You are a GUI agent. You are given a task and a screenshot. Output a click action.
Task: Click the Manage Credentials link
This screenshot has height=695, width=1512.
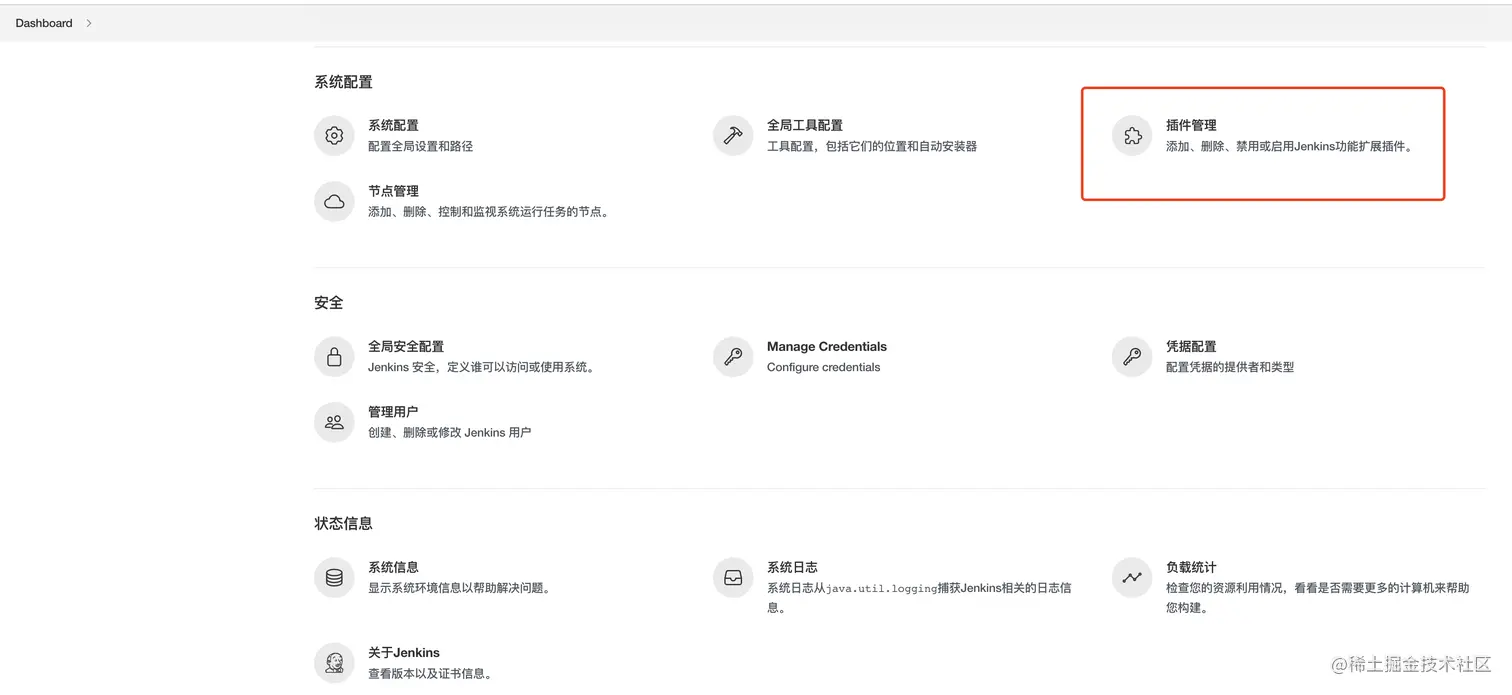pyautogui.click(x=826, y=346)
